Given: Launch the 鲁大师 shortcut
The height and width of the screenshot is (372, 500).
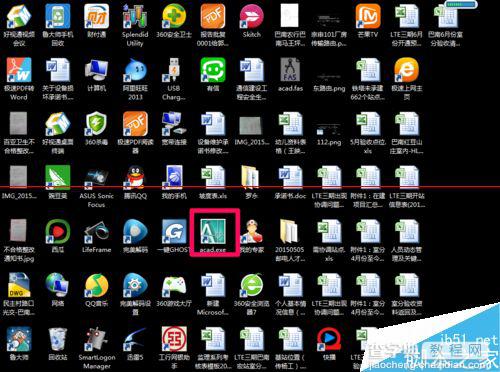Looking at the screenshot, I should [19, 339].
